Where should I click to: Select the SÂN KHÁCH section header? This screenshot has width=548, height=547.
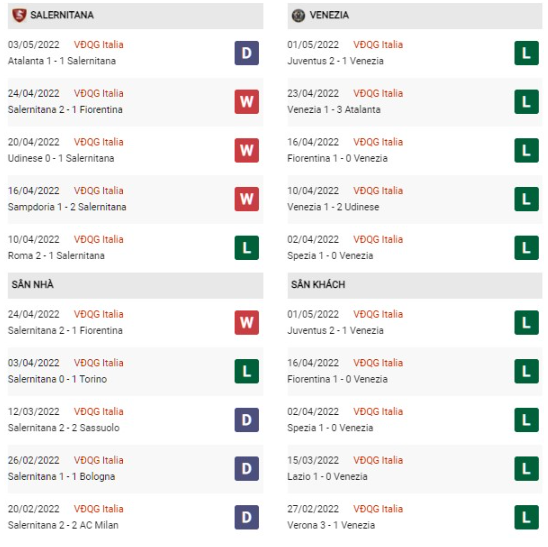[414, 286]
